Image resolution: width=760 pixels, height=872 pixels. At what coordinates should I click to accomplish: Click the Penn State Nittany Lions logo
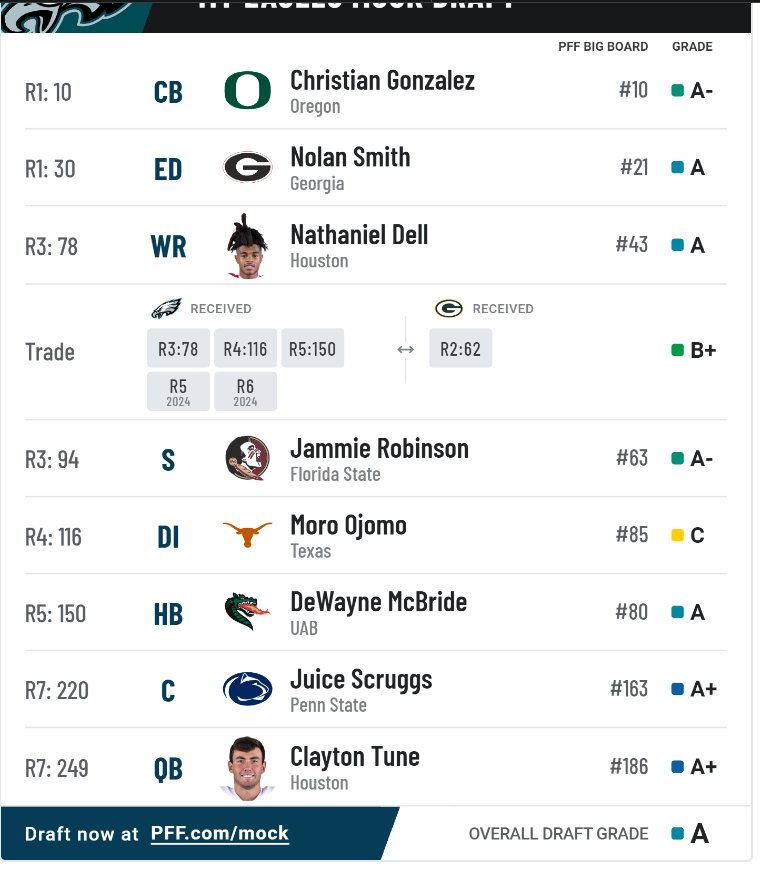coord(247,689)
